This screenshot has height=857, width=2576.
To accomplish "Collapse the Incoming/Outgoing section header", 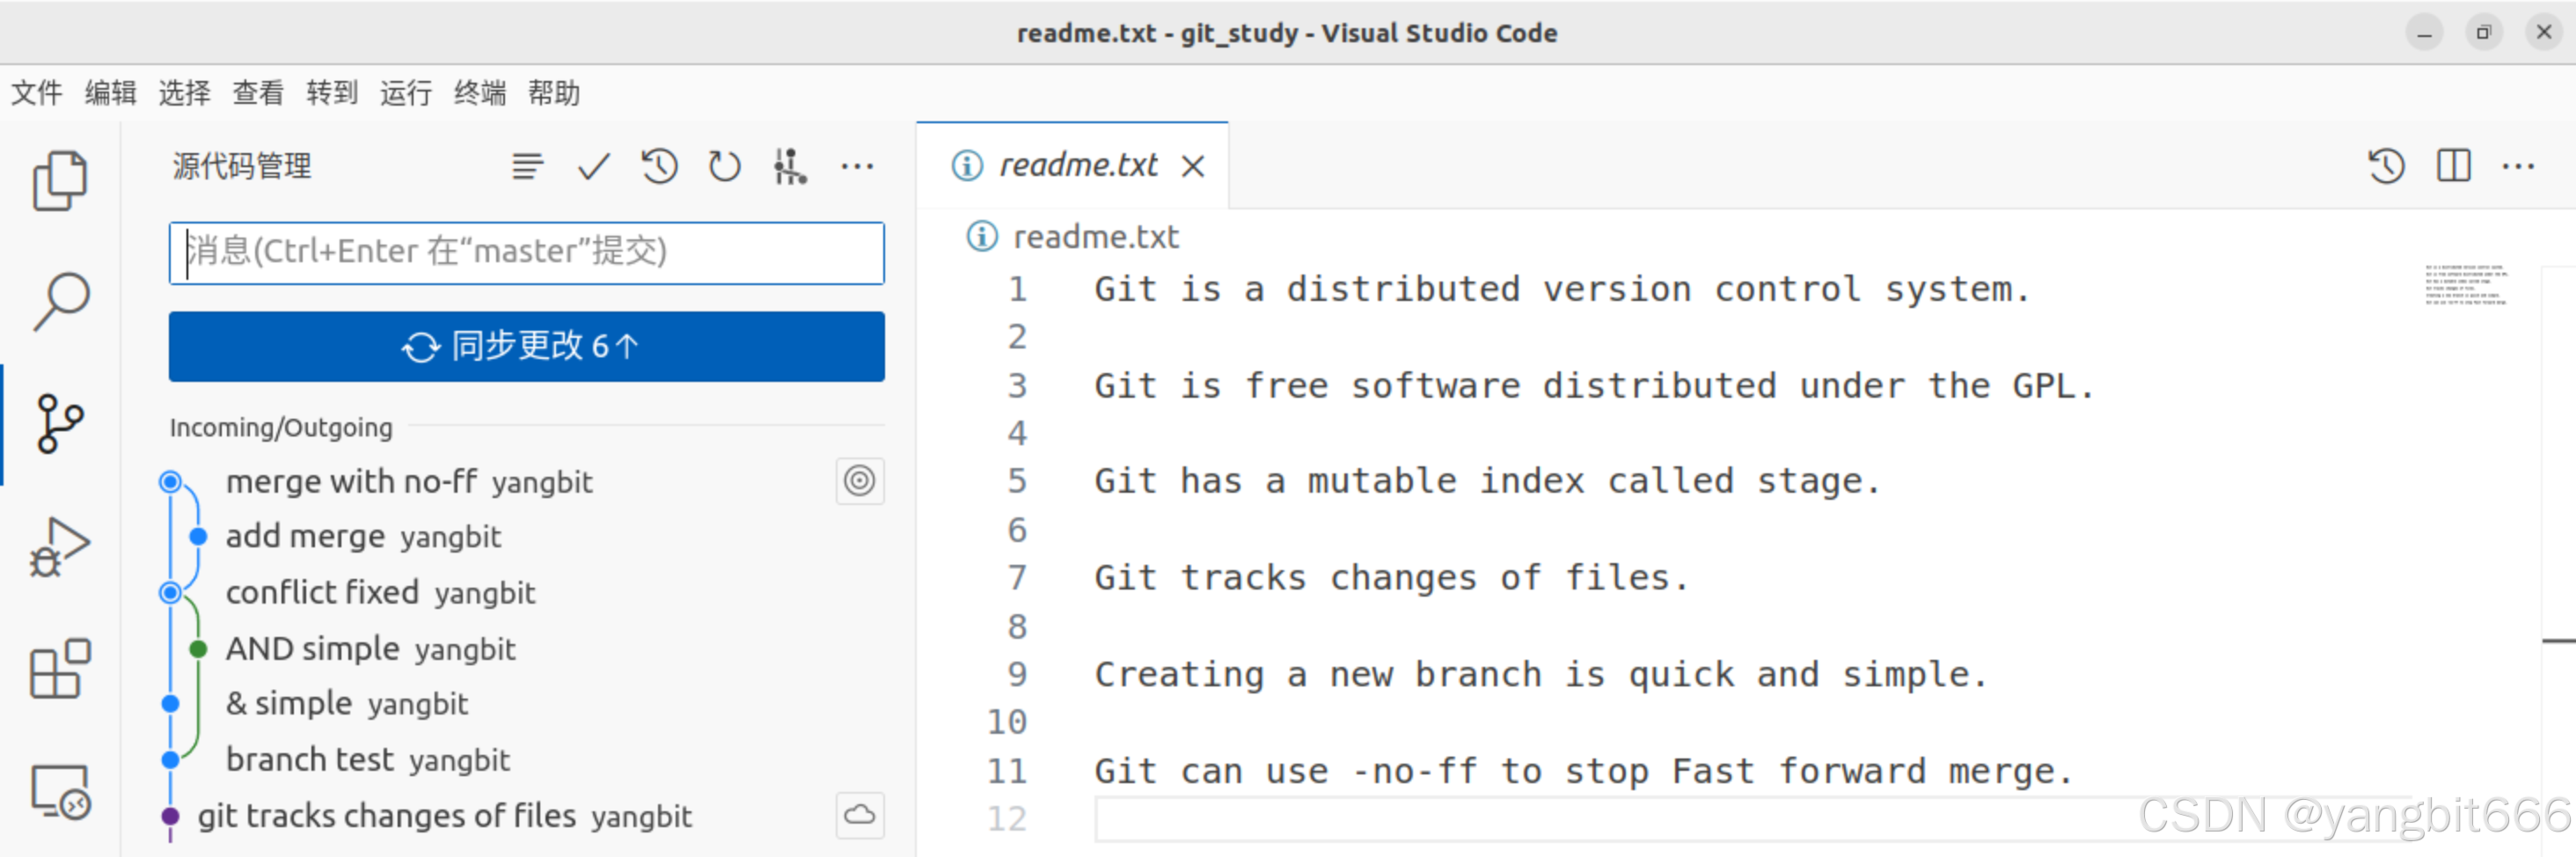I will tap(281, 428).
